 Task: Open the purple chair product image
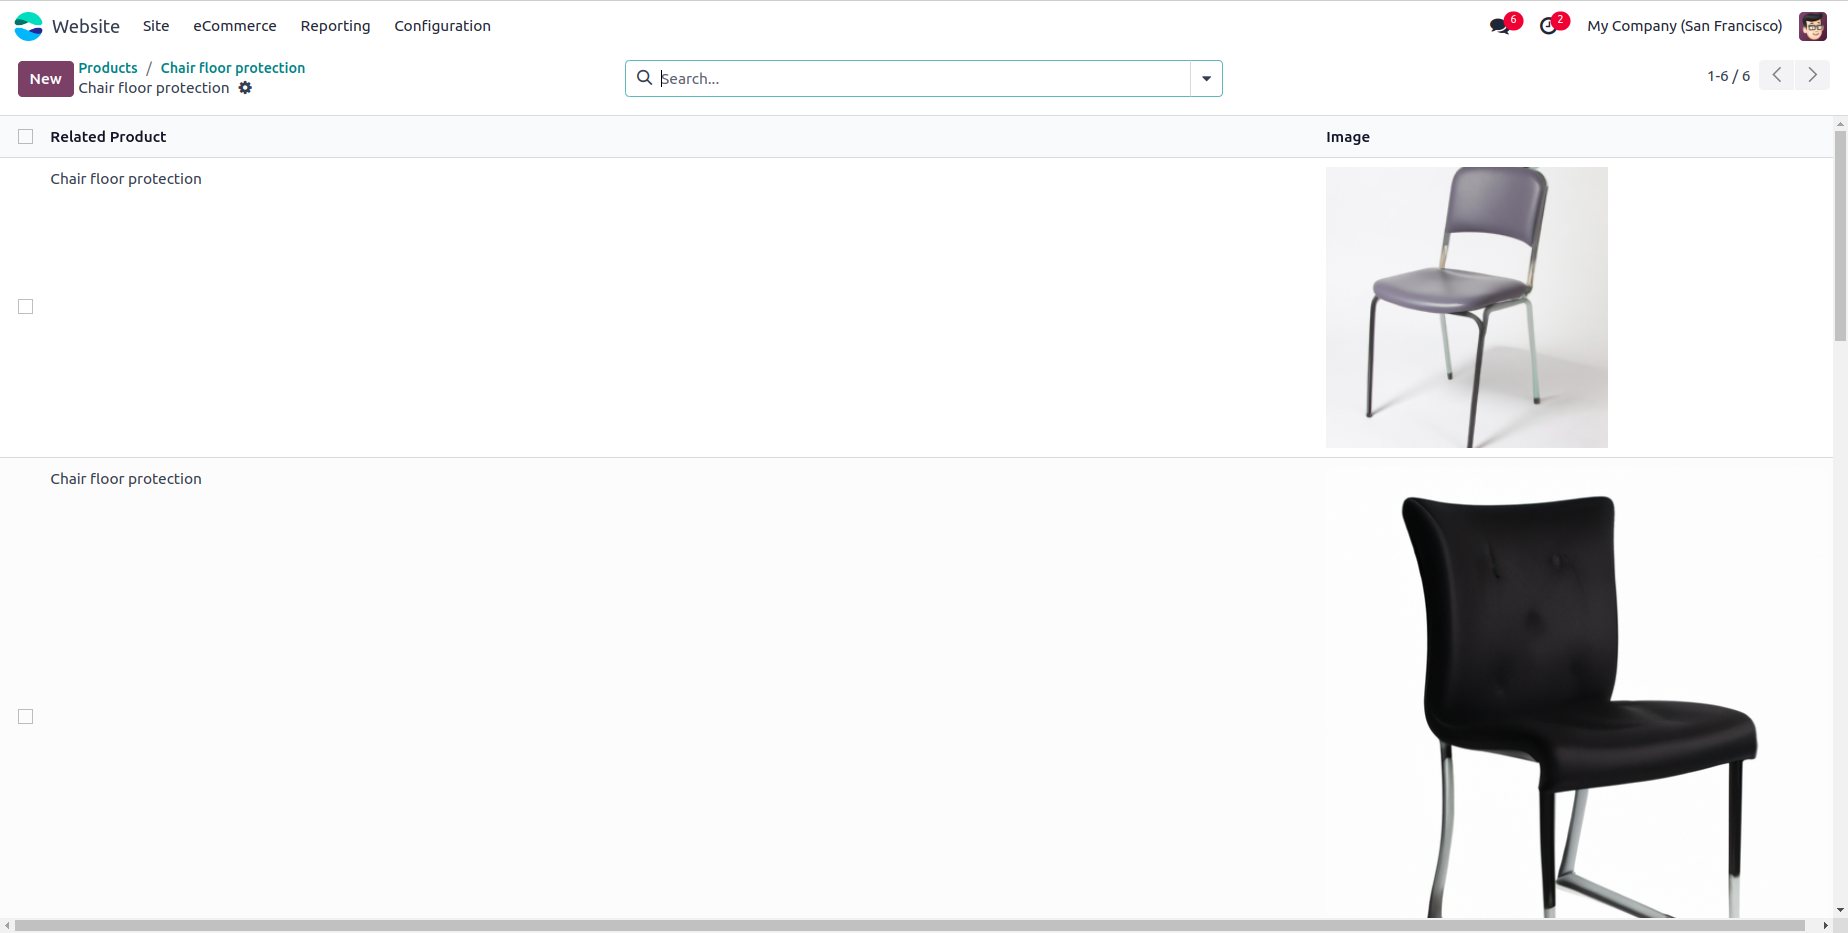[1467, 307]
